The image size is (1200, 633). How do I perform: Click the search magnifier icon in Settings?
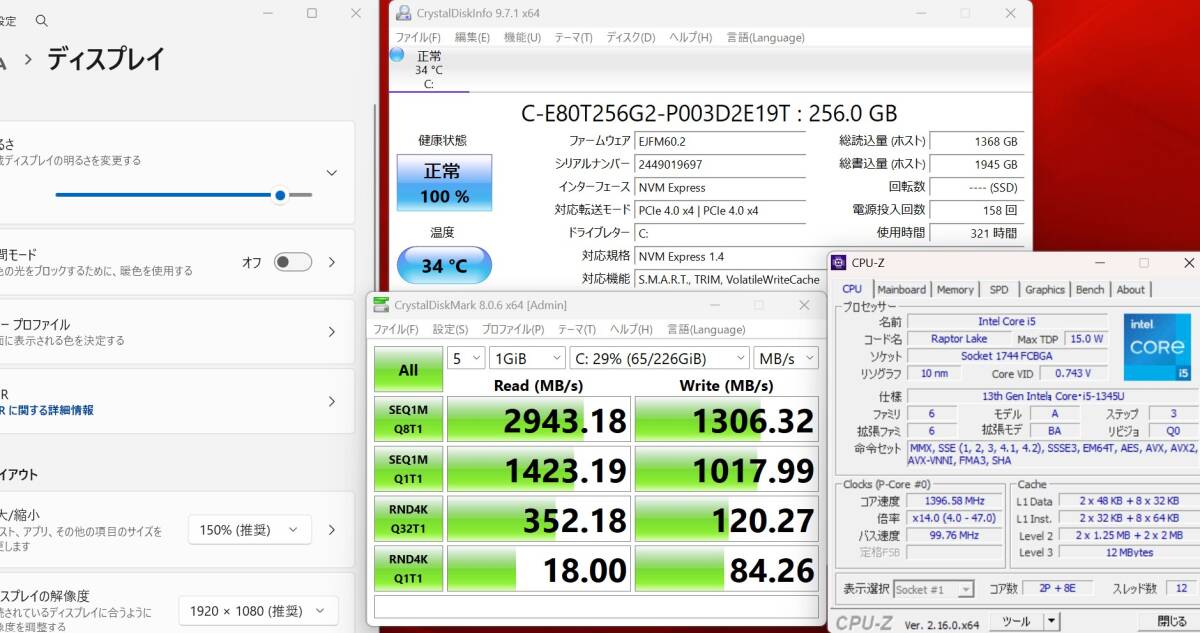41,20
